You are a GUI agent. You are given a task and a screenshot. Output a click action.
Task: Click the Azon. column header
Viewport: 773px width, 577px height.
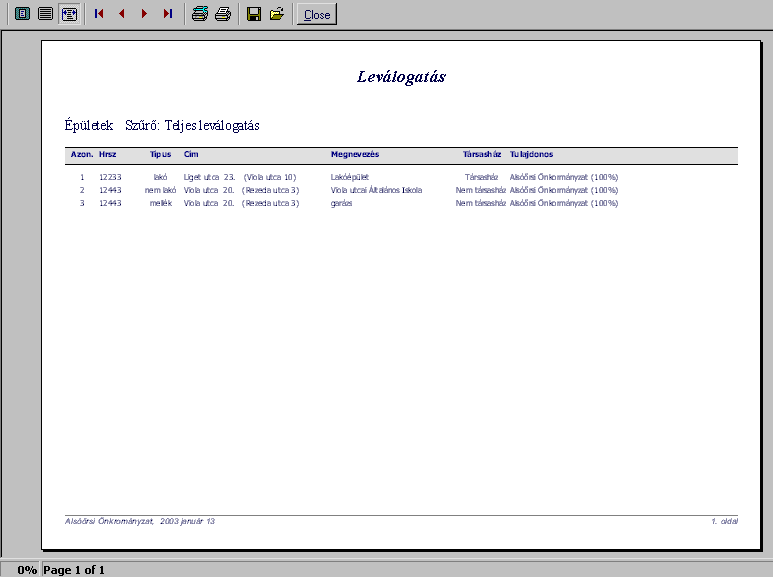point(82,154)
